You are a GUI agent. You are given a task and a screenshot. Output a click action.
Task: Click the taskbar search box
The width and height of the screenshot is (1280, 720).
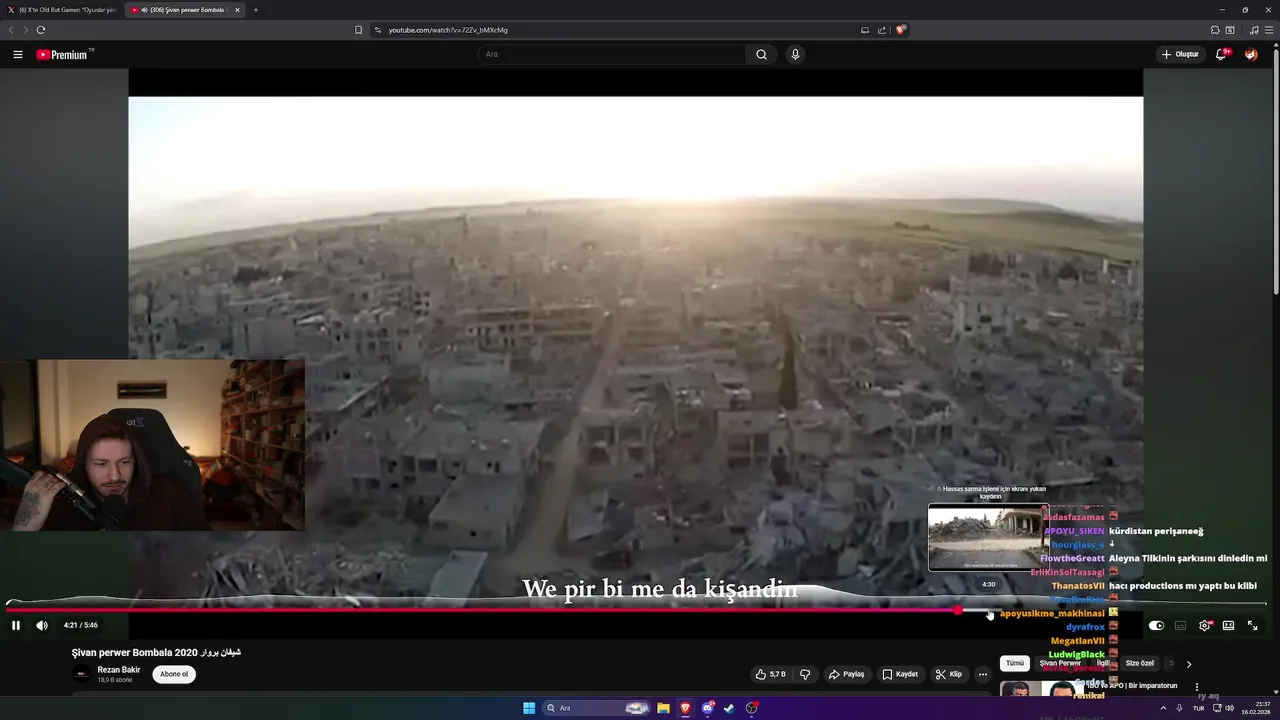[597, 708]
